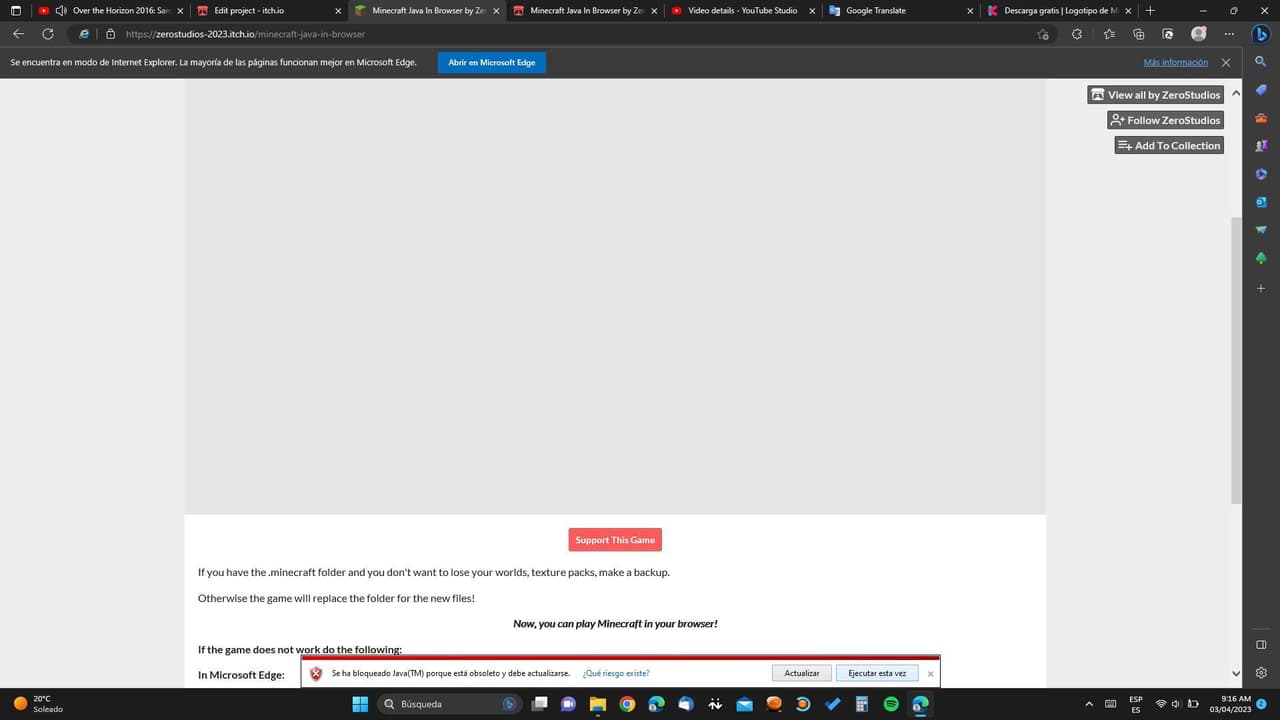This screenshot has height=720, width=1280.
Task: Click the taskbar Búsqueda search box
Action: click(x=450, y=704)
